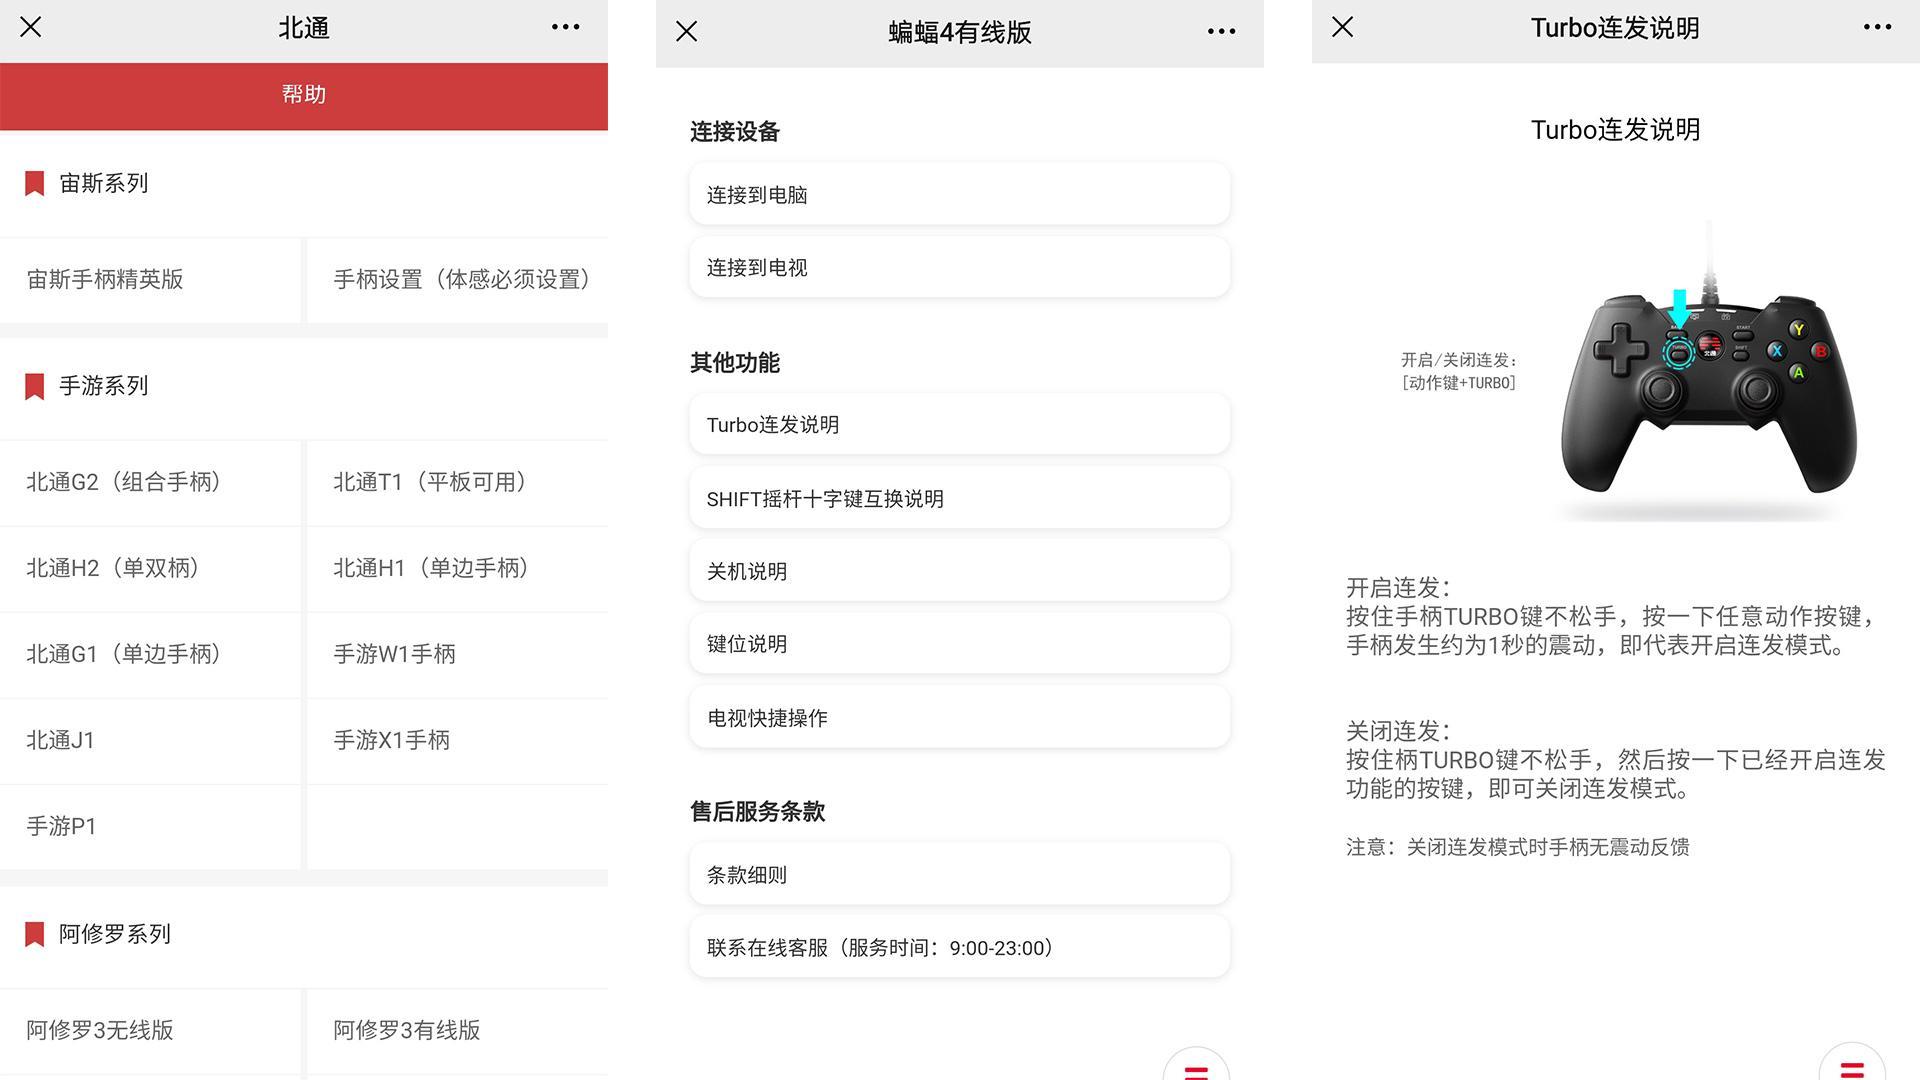1920x1080 pixels.
Task: Open the Turbo连发说明 entry
Action: coord(958,424)
